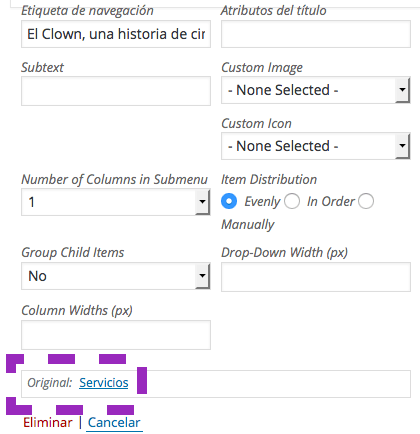Click the Item Distribution label
Image resolution: width=420 pixels, height=434 pixels.
tap(269, 180)
